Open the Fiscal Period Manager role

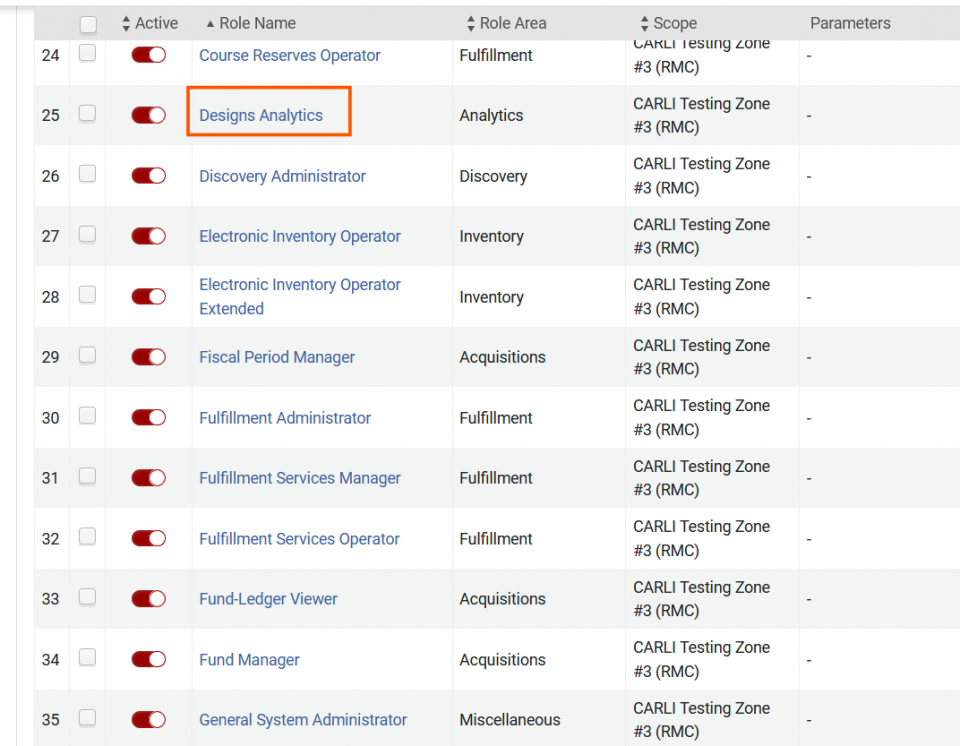point(277,357)
